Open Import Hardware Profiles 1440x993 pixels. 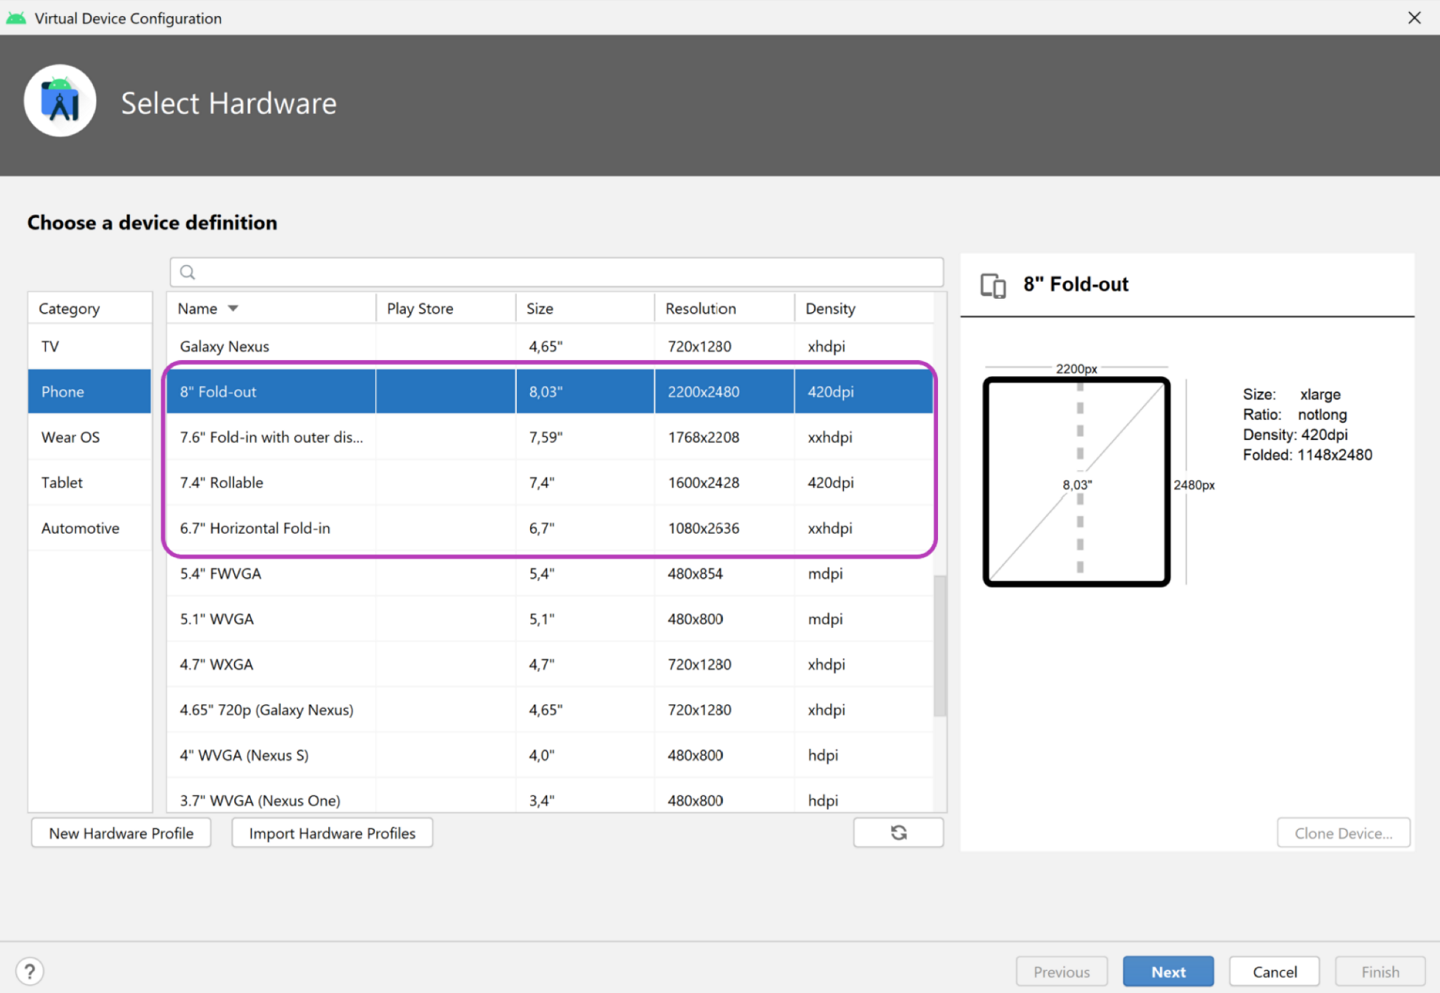pyautogui.click(x=332, y=832)
